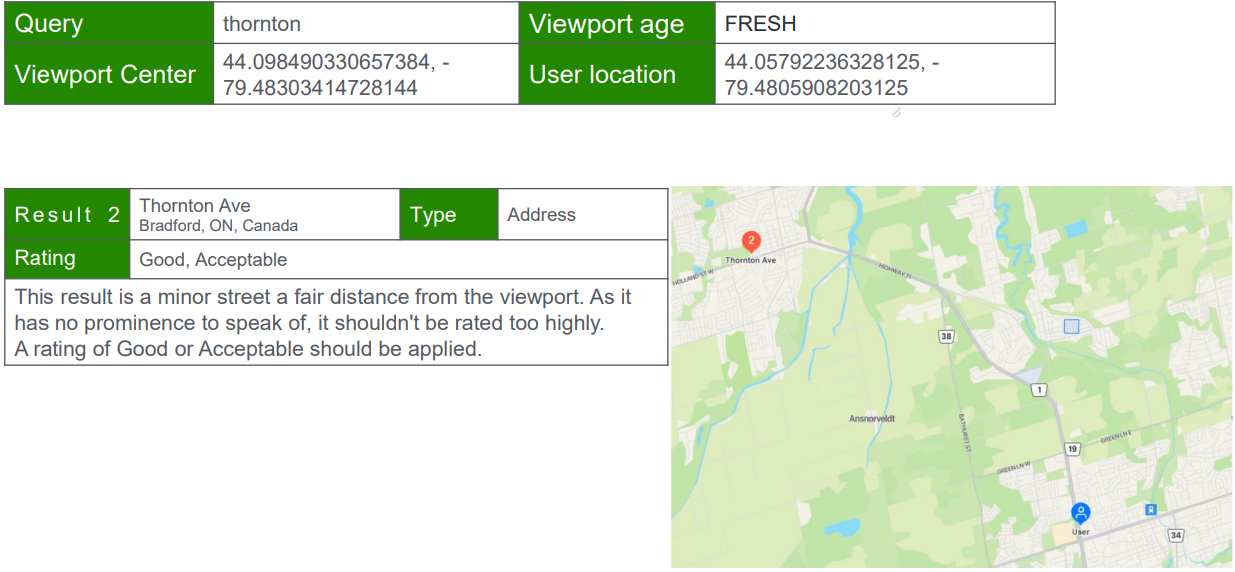Click the red result 2 map pin
Image resolution: width=1235 pixels, height=572 pixels.
point(752,241)
